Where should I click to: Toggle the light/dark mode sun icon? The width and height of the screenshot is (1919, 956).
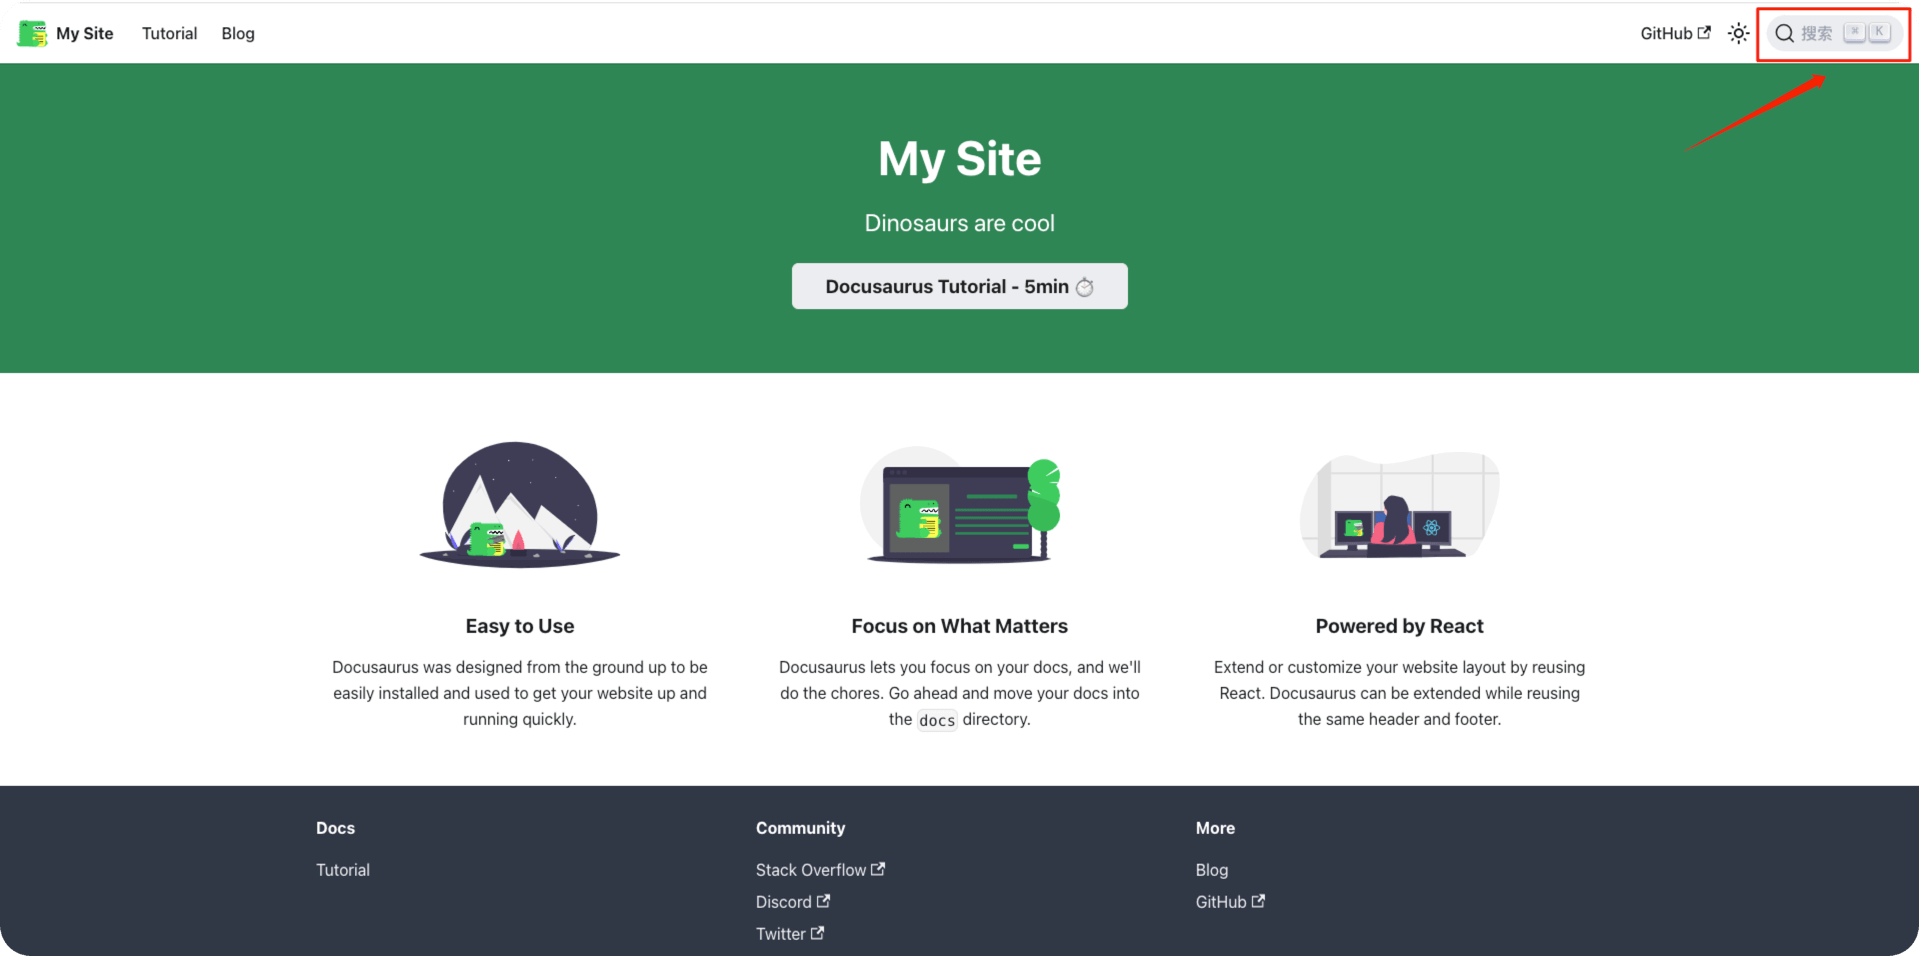[x=1739, y=34]
